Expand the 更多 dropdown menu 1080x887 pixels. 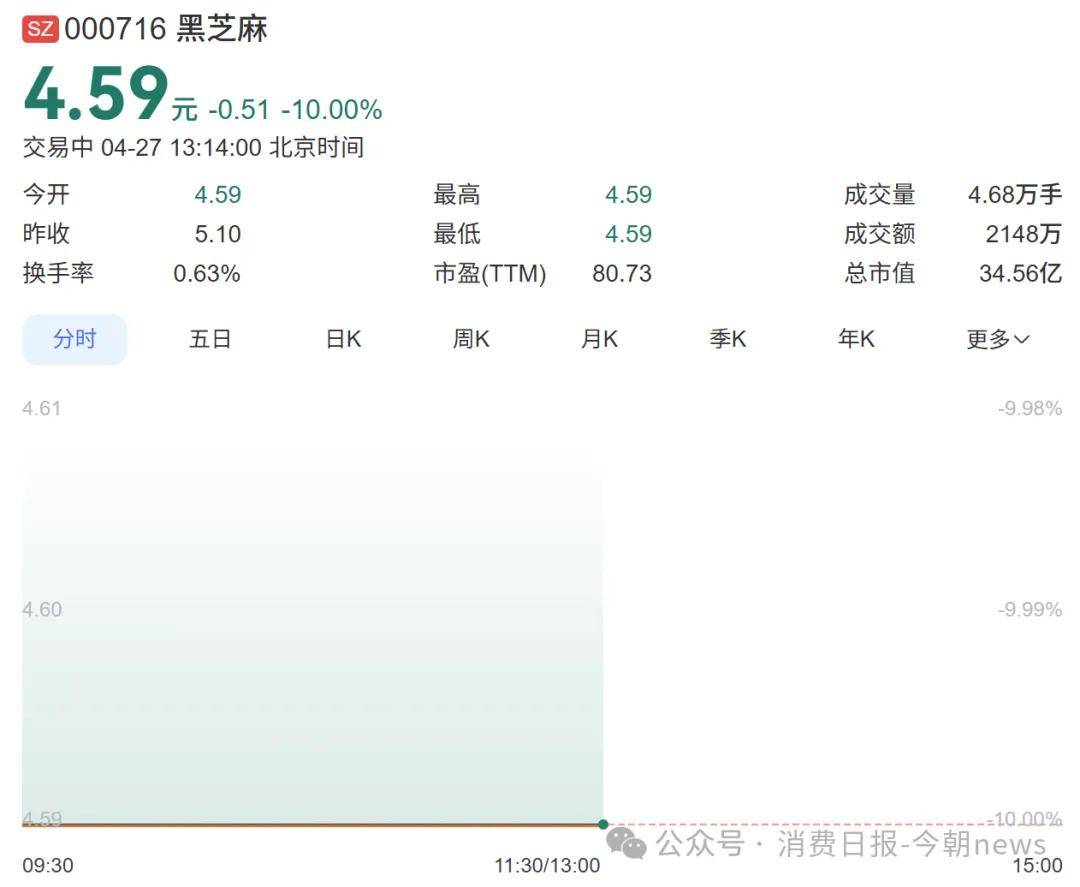[x=997, y=339]
